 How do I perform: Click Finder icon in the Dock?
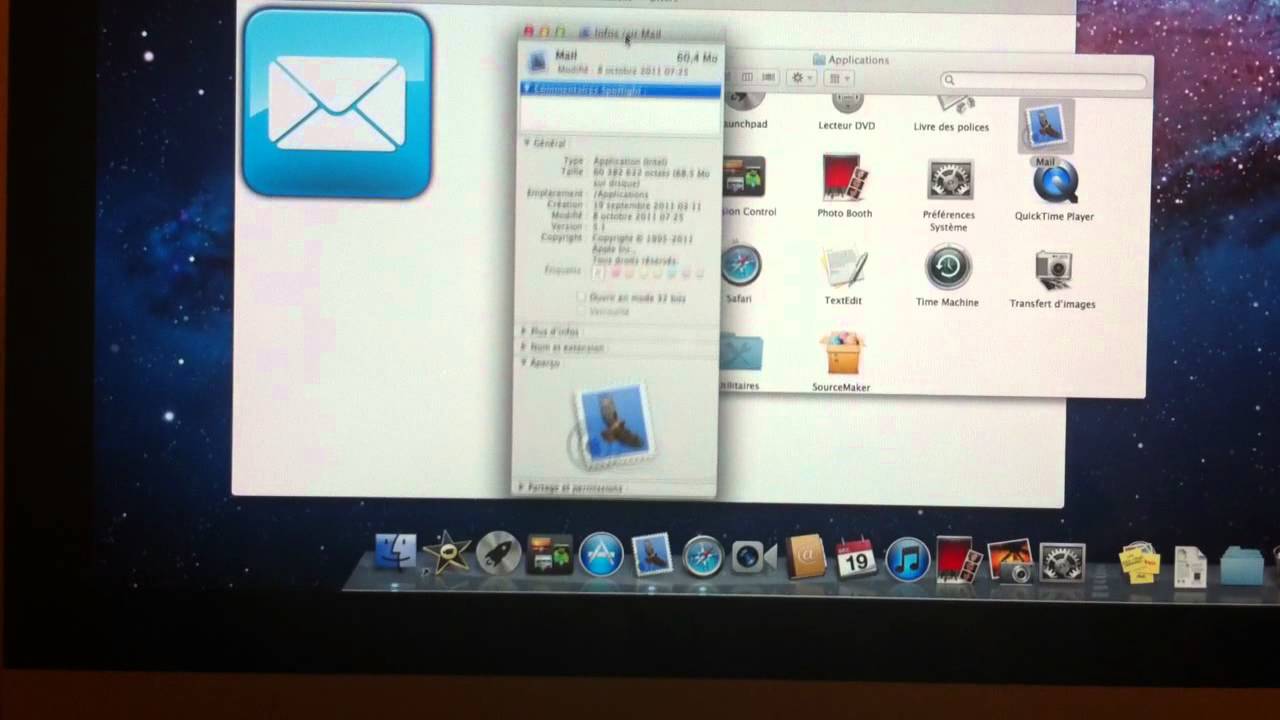[396, 551]
